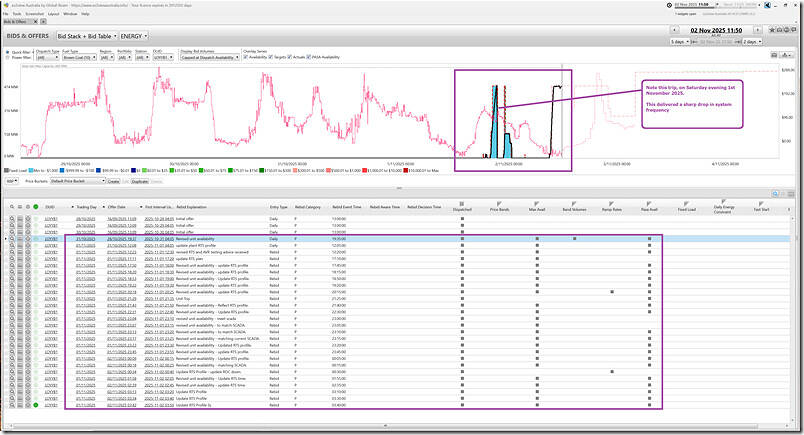
Task: Select the Power Filter radio button
Action: (7, 58)
